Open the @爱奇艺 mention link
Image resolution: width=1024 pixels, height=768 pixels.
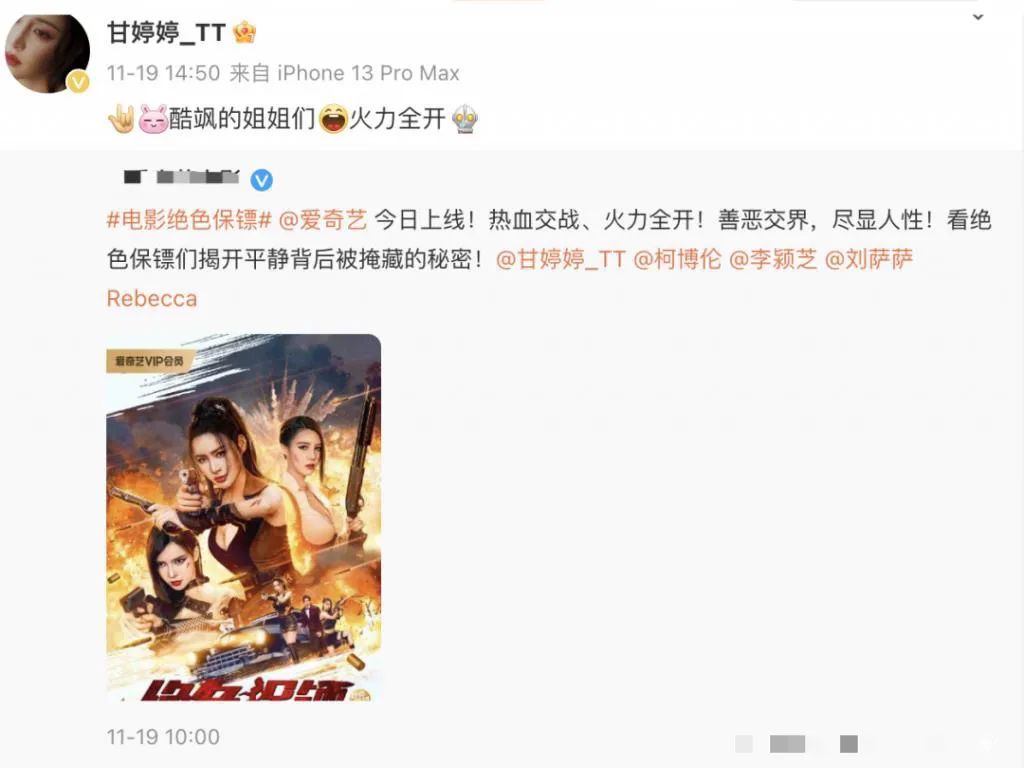coord(323,220)
